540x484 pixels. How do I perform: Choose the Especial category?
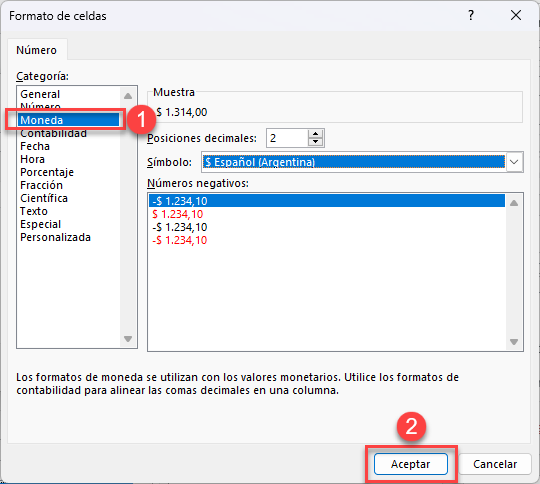click(68, 224)
